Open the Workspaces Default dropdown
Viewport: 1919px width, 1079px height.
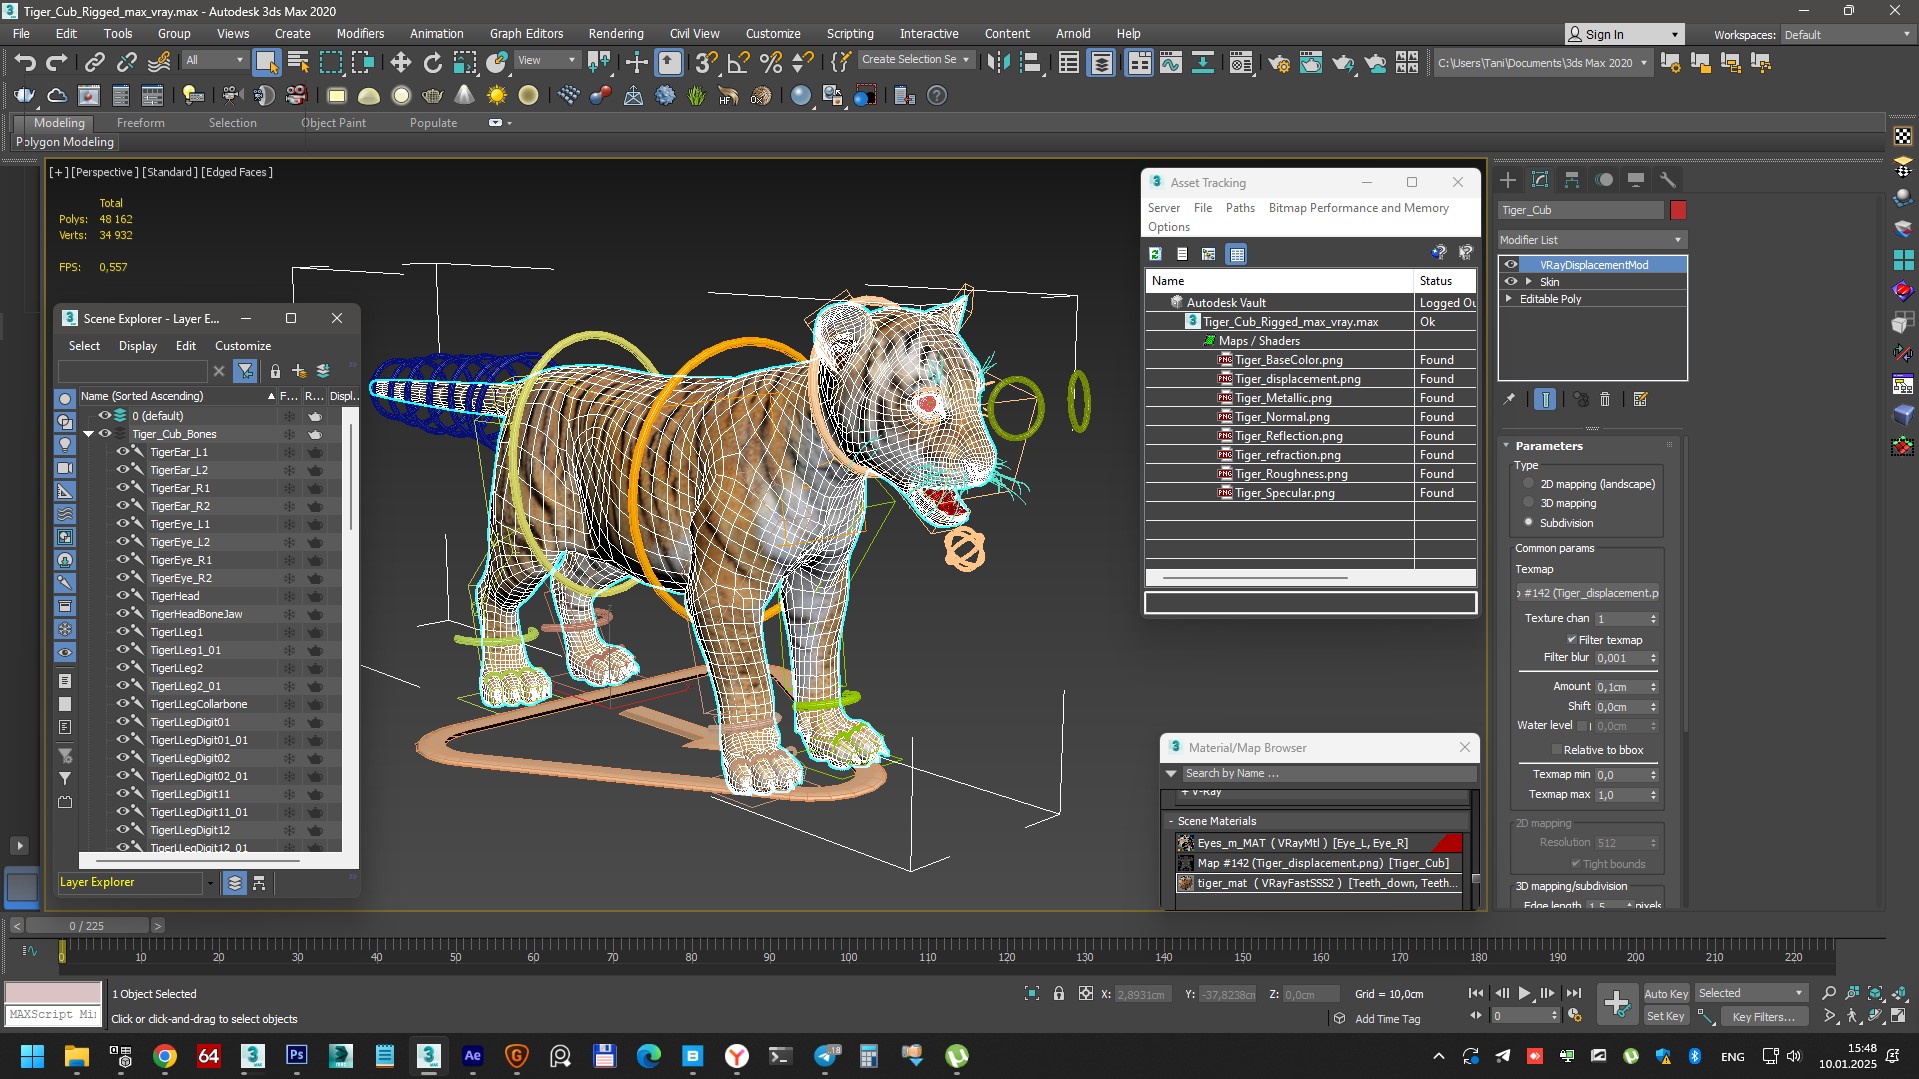point(1847,35)
